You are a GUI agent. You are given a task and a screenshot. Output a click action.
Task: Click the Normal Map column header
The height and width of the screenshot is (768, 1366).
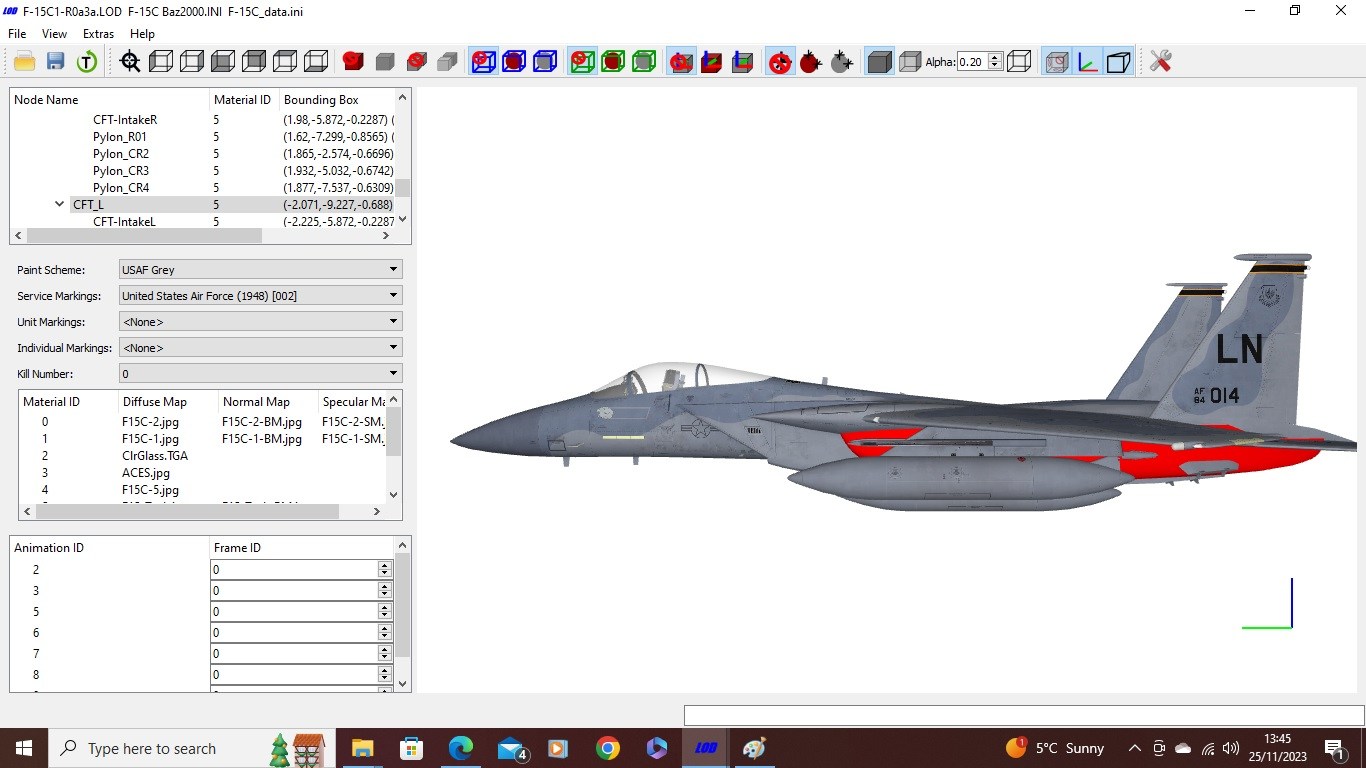[268, 402]
